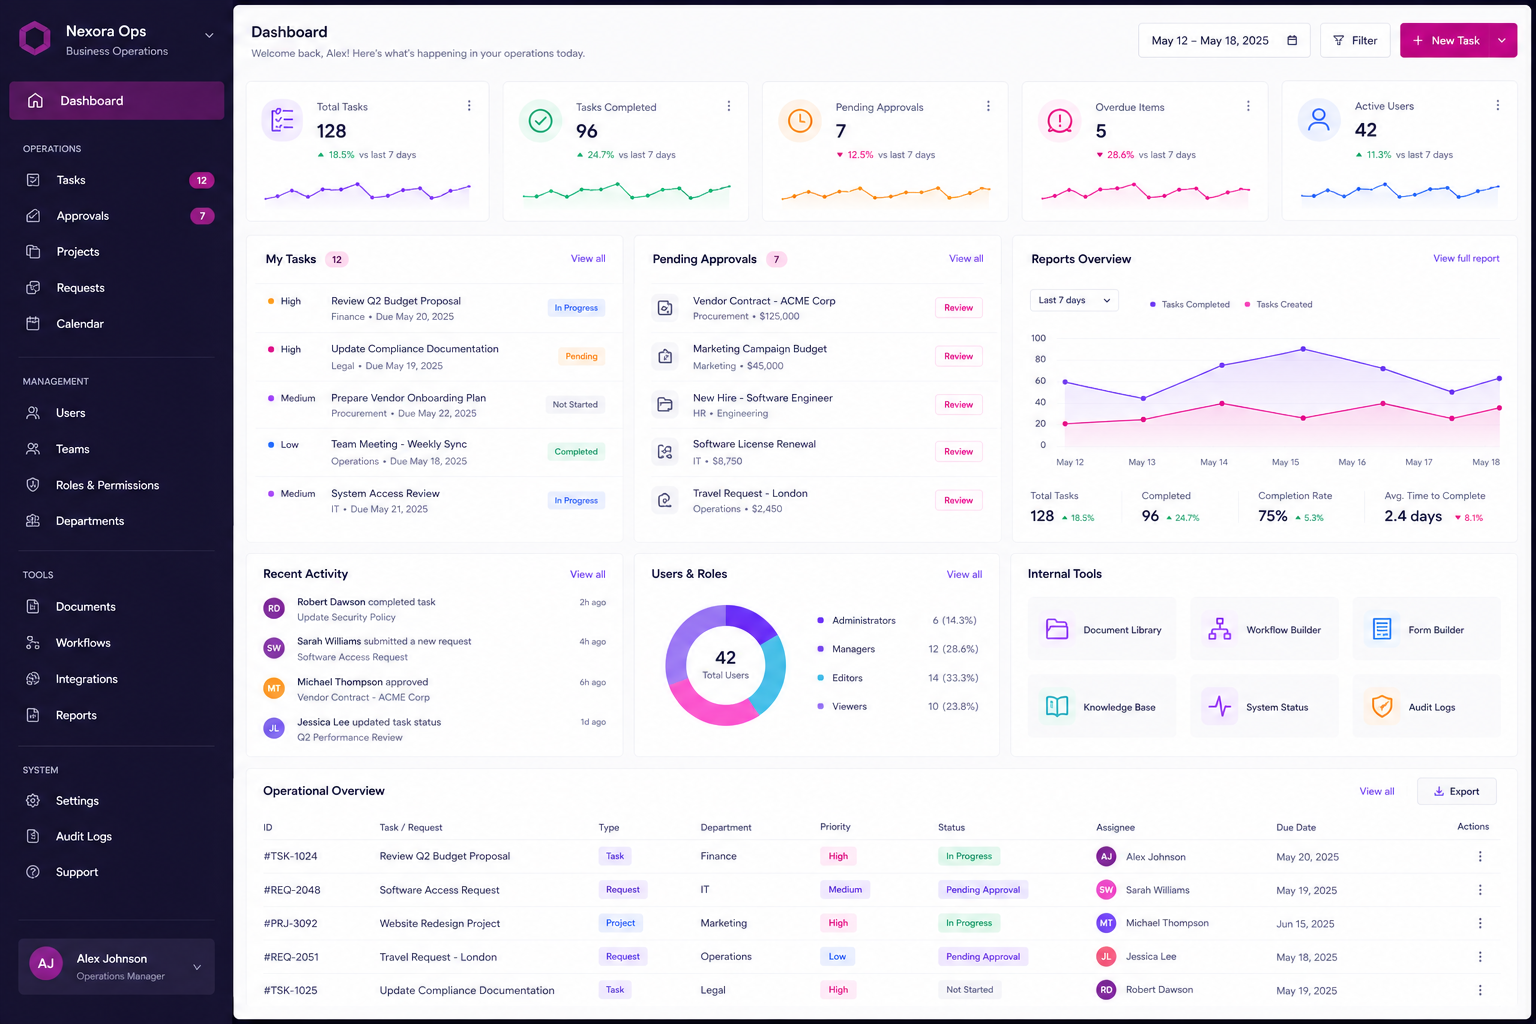Click the Overdue Items alert icon
This screenshot has height=1024, width=1536.
[x=1060, y=120]
